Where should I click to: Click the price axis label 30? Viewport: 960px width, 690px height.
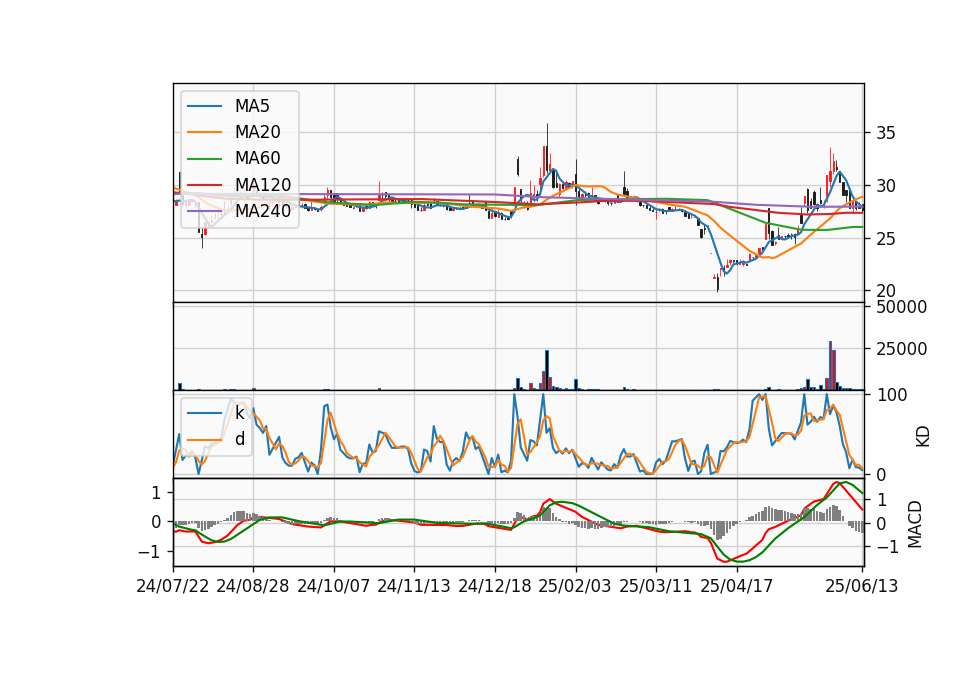pyautogui.click(x=885, y=186)
